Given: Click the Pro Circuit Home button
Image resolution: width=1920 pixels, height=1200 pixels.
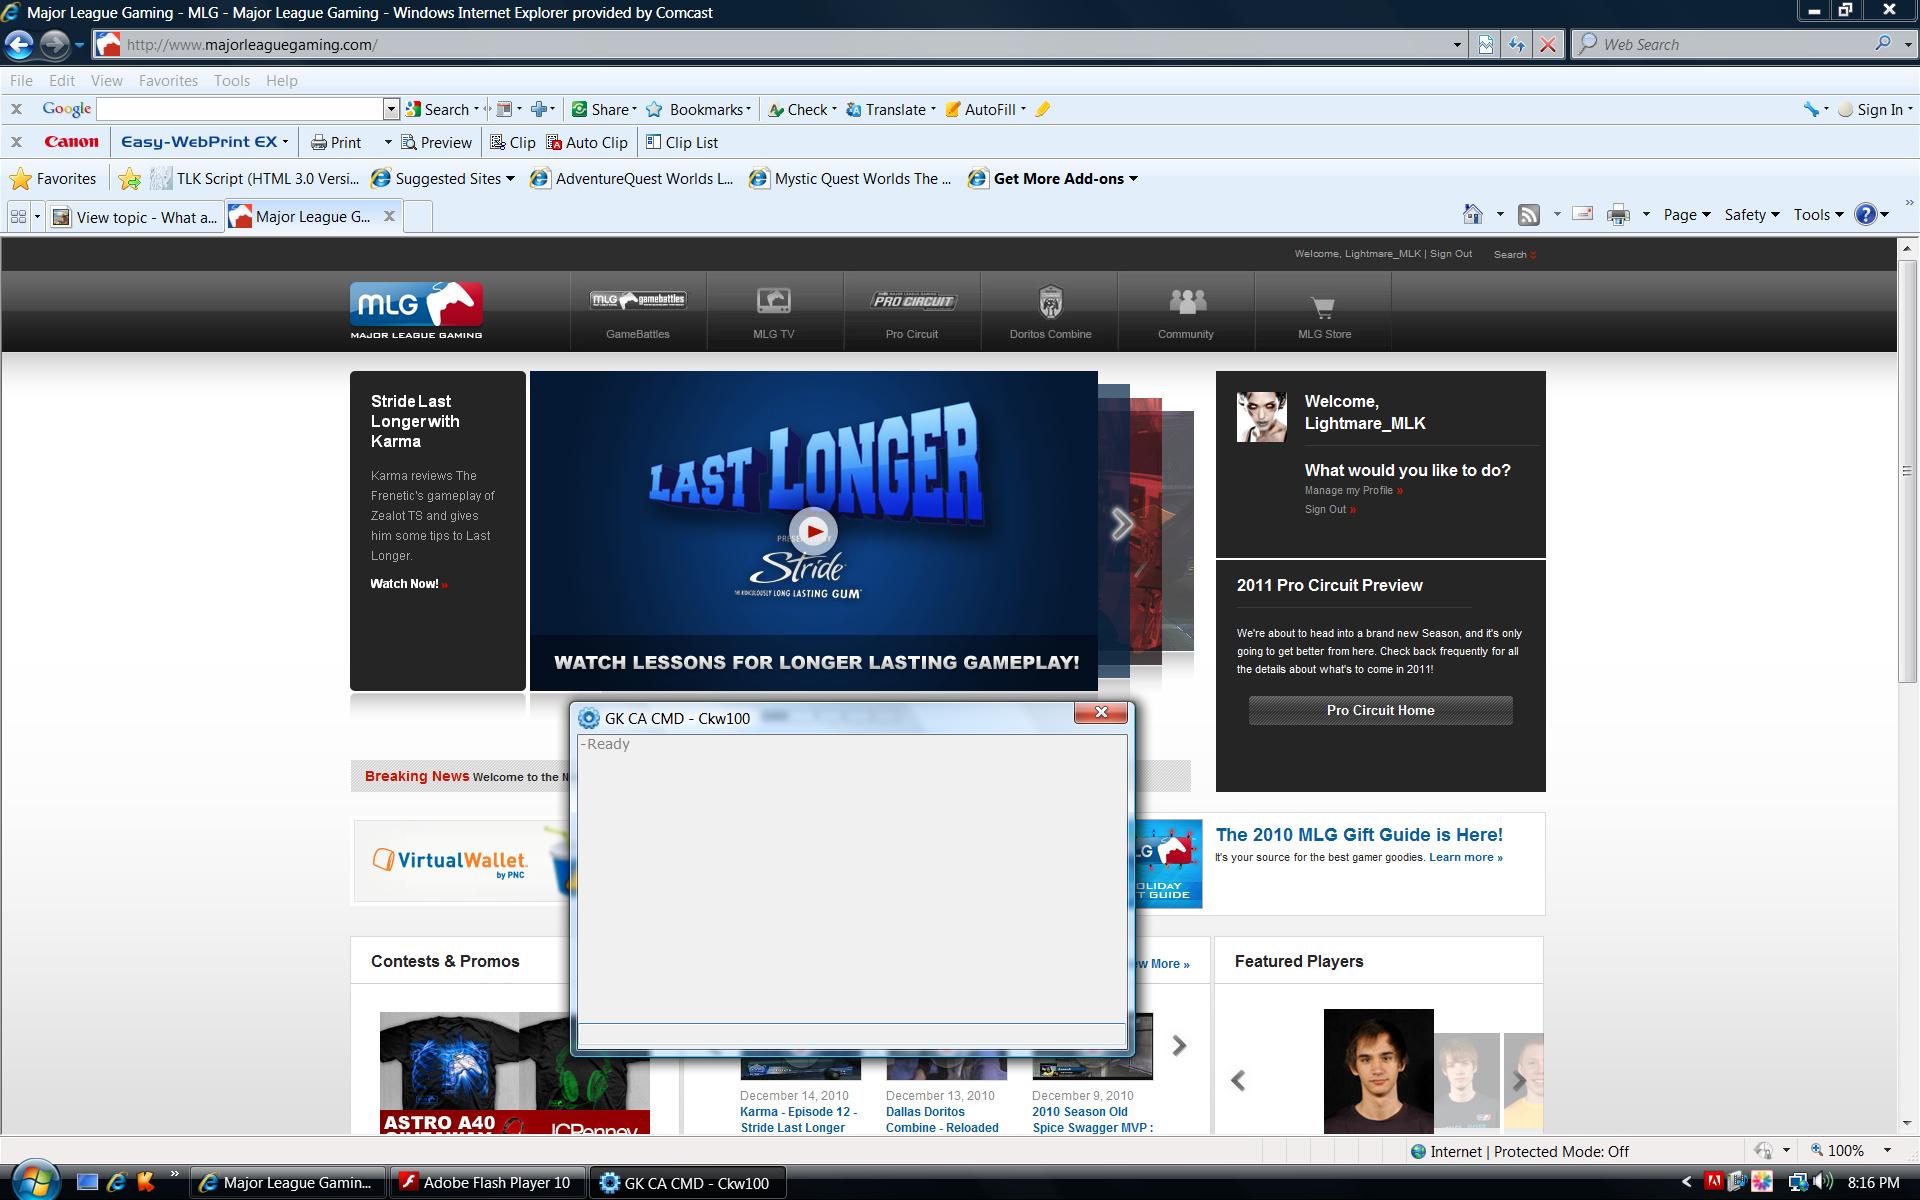Looking at the screenshot, I should [x=1380, y=710].
